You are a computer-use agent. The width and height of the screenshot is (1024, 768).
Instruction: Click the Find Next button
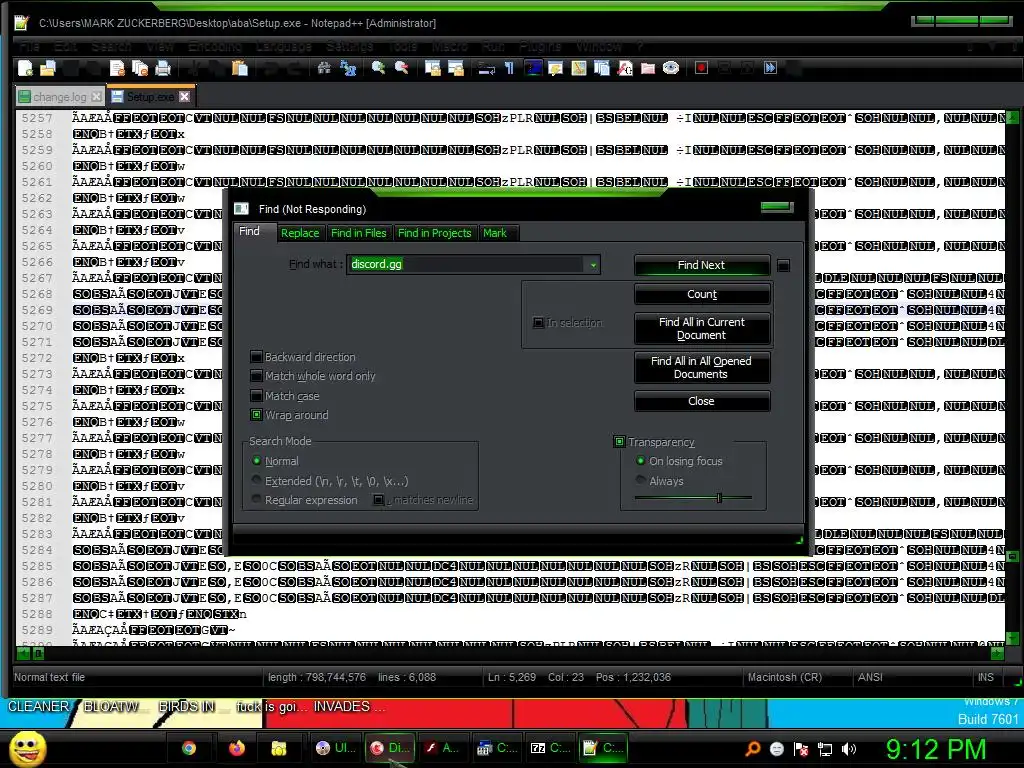pos(701,264)
